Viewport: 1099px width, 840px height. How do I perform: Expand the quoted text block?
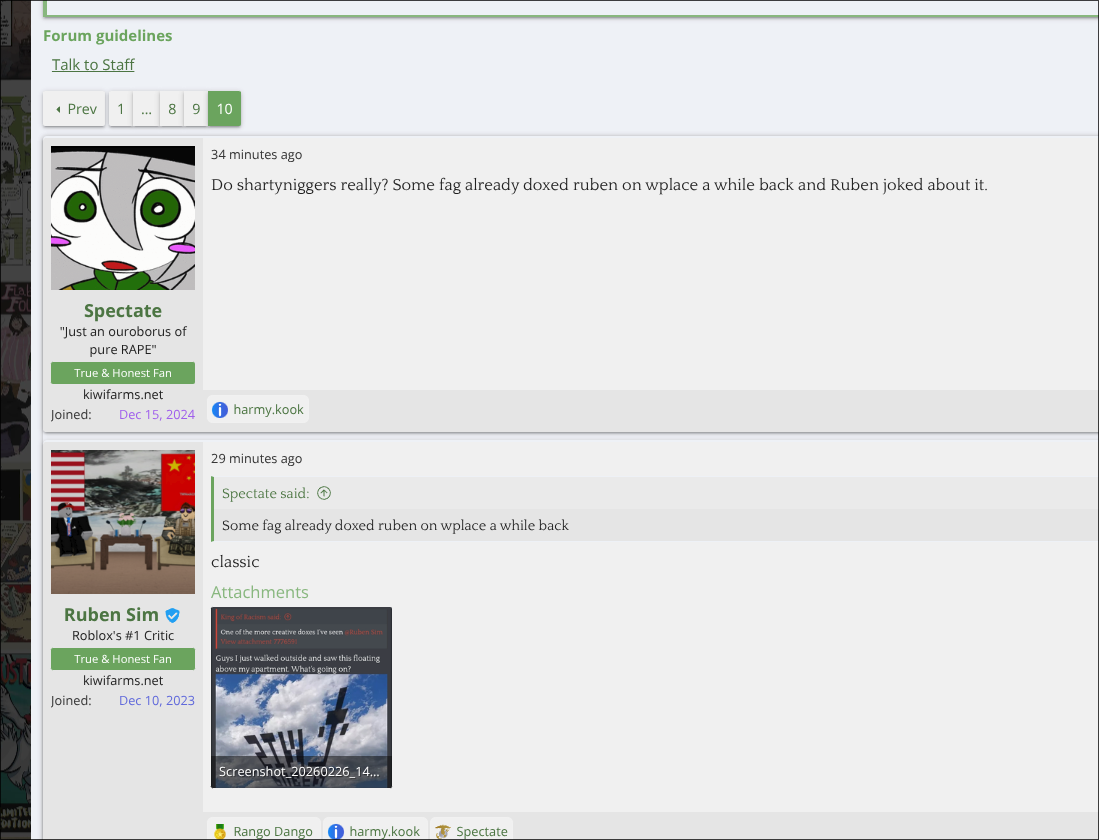pos(395,525)
